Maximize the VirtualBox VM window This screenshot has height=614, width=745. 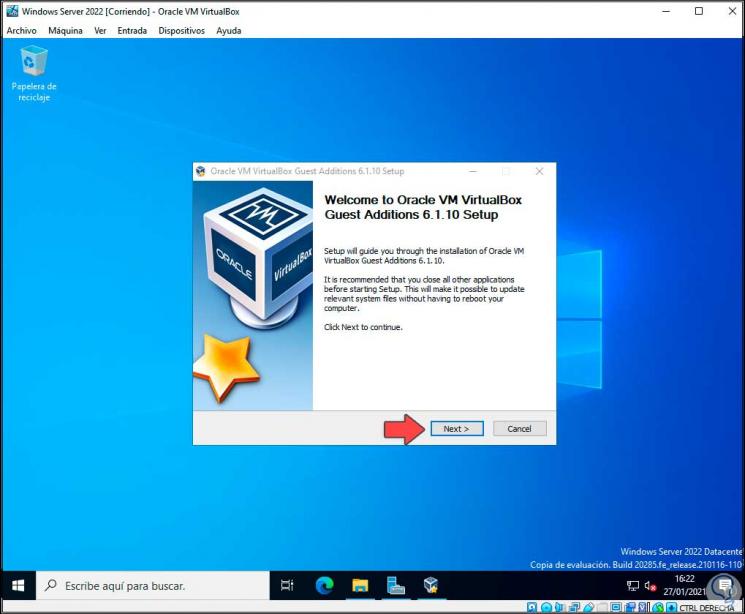click(x=699, y=11)
